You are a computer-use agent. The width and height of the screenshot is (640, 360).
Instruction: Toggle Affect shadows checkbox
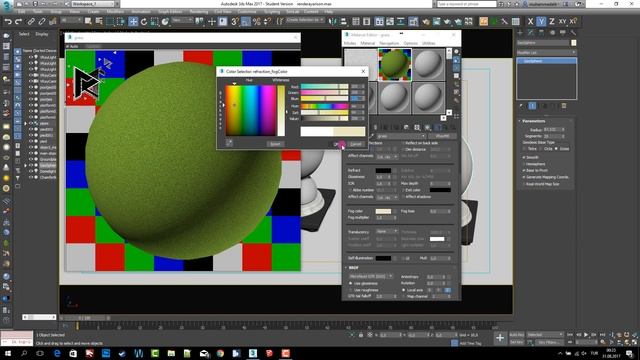pyautogui.click(x=403, y=197)
